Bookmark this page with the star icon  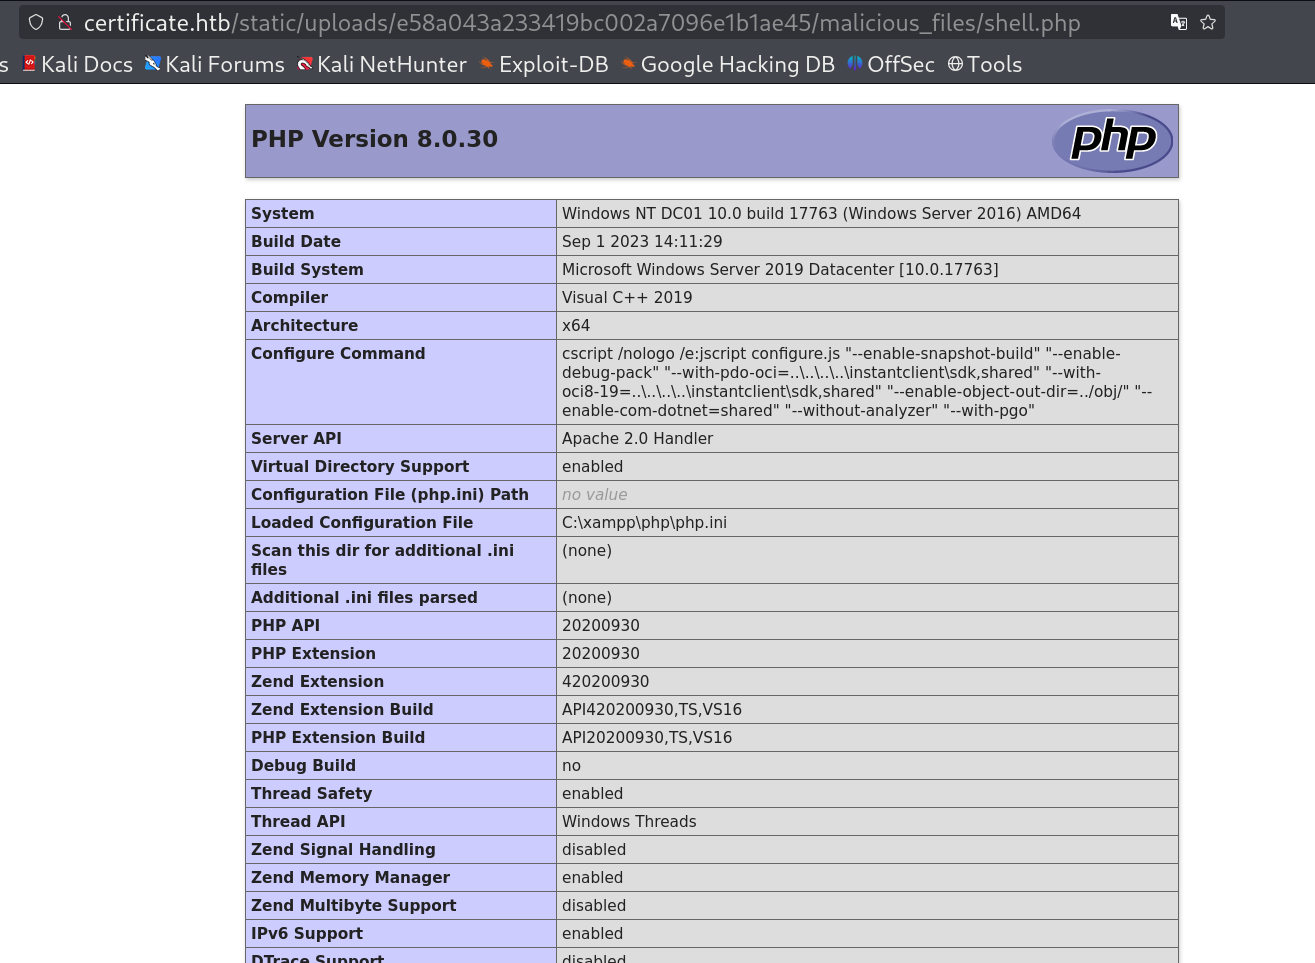tap(1208, 22)
